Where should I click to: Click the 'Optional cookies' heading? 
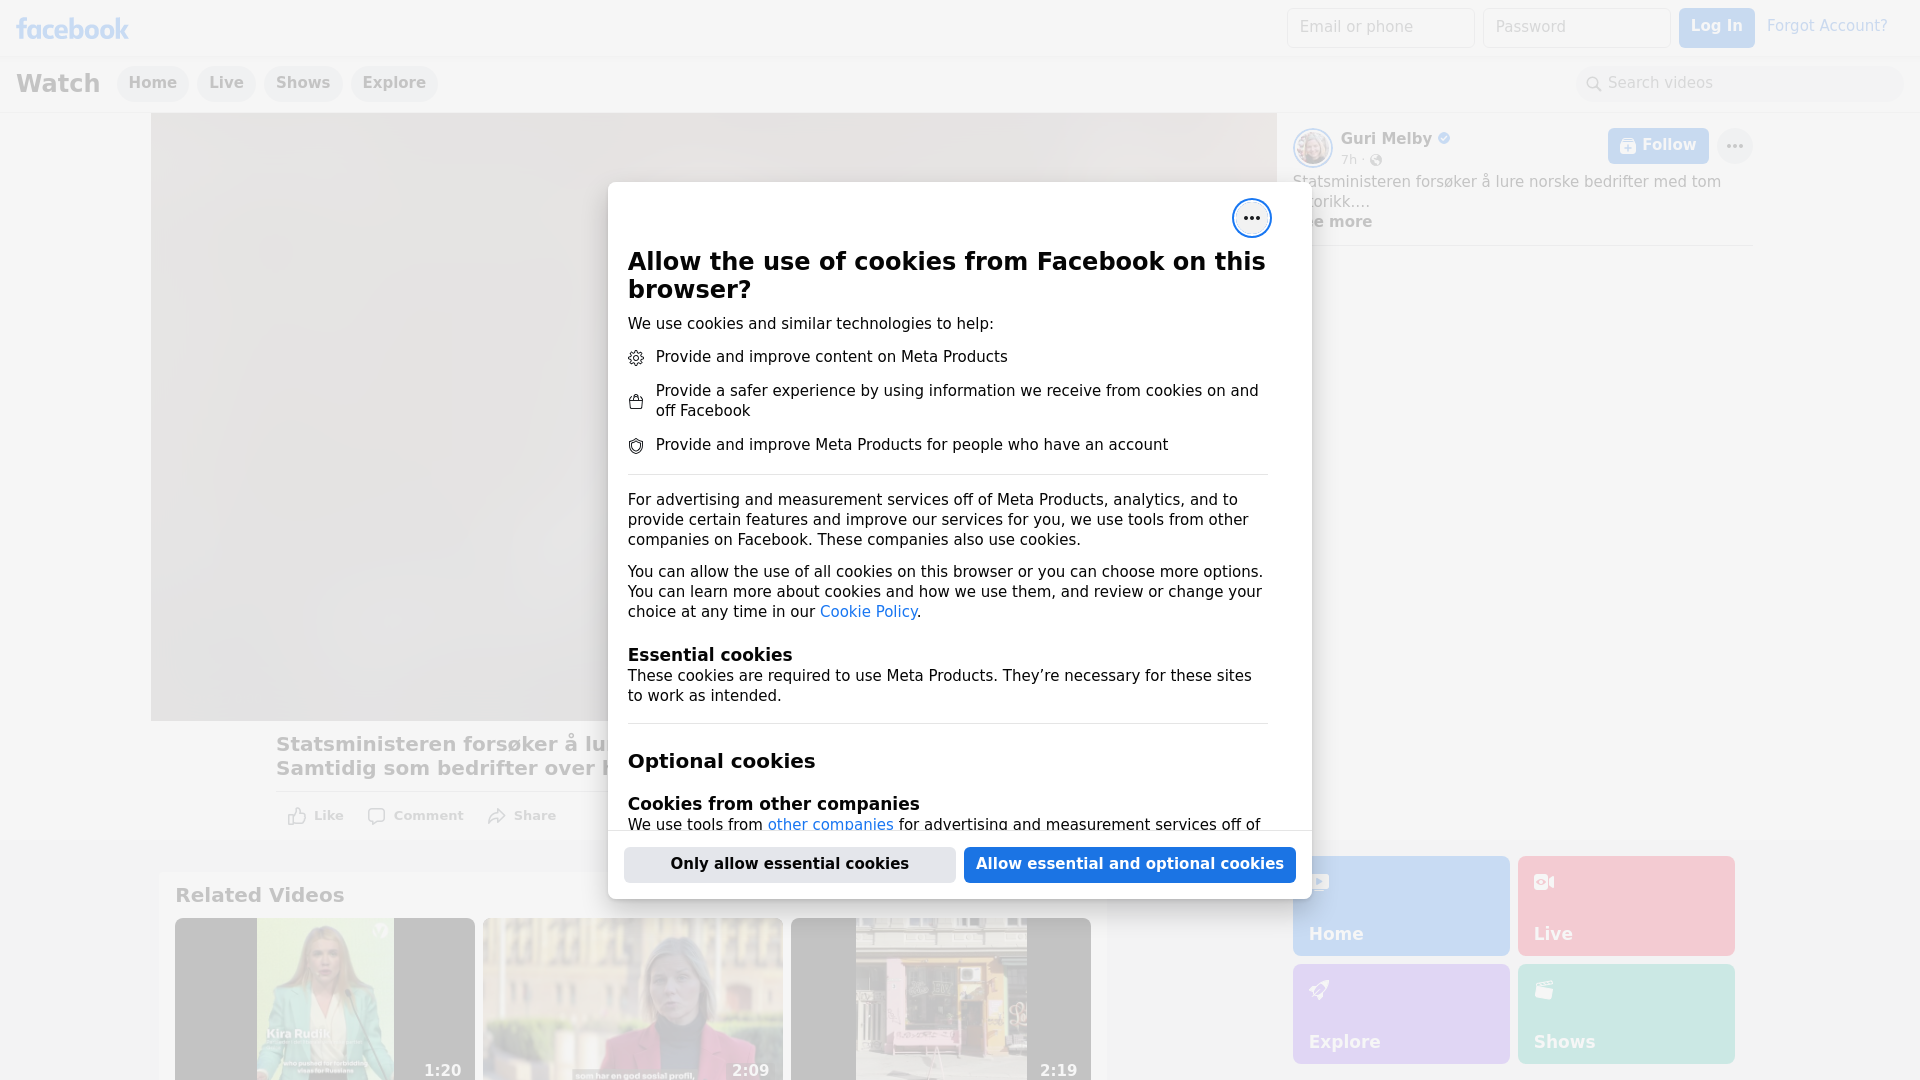point(721,761)
